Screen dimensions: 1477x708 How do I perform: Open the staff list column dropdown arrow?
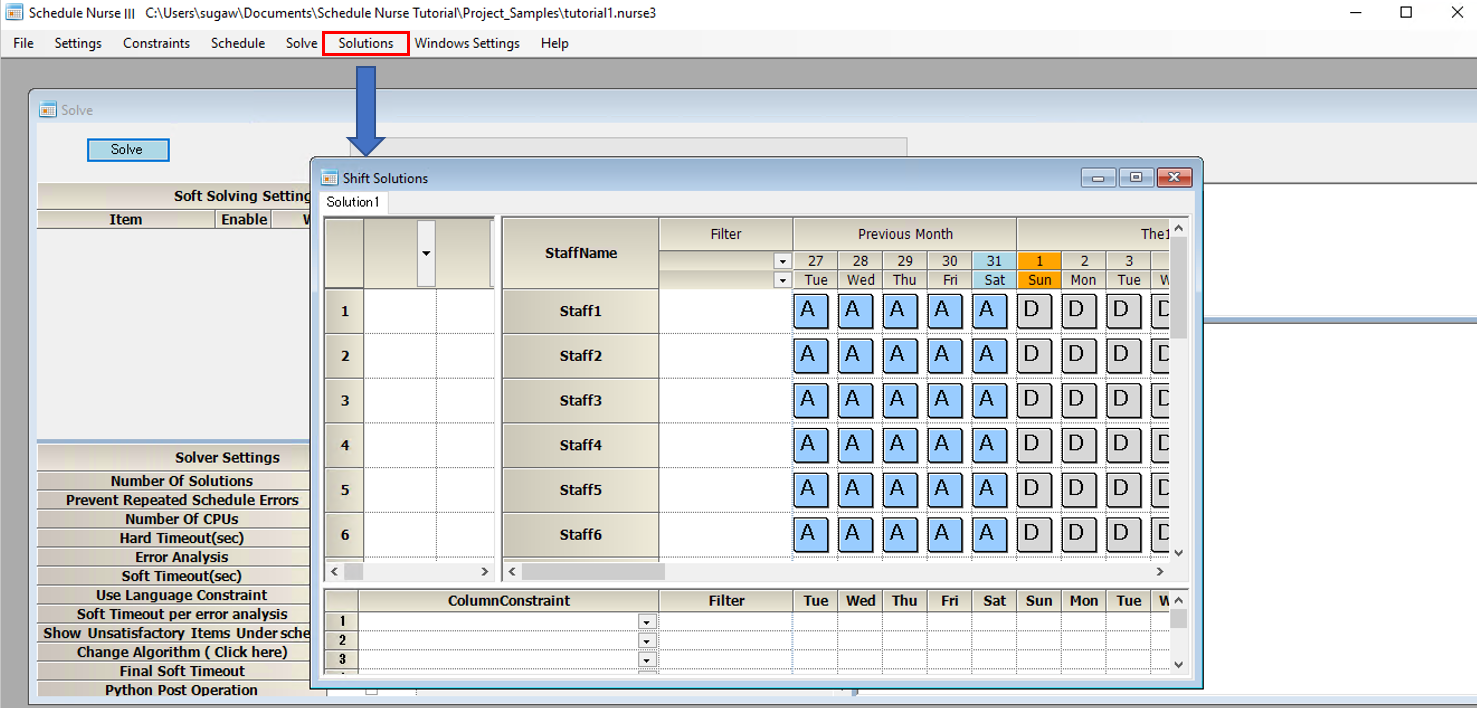pos(425,253)
